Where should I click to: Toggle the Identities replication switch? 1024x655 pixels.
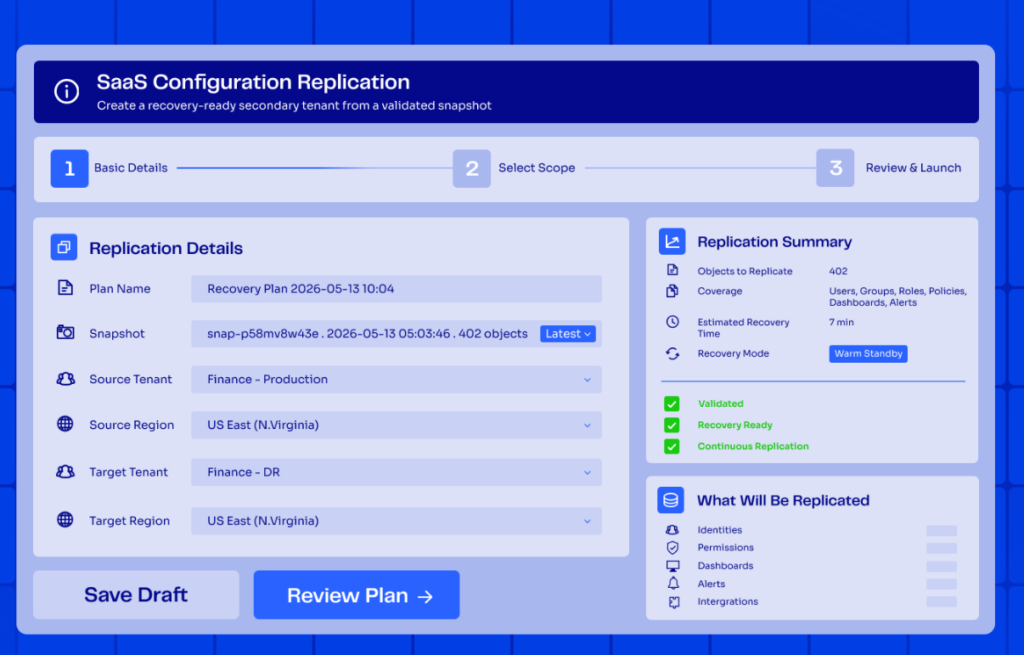coord(942,530)
